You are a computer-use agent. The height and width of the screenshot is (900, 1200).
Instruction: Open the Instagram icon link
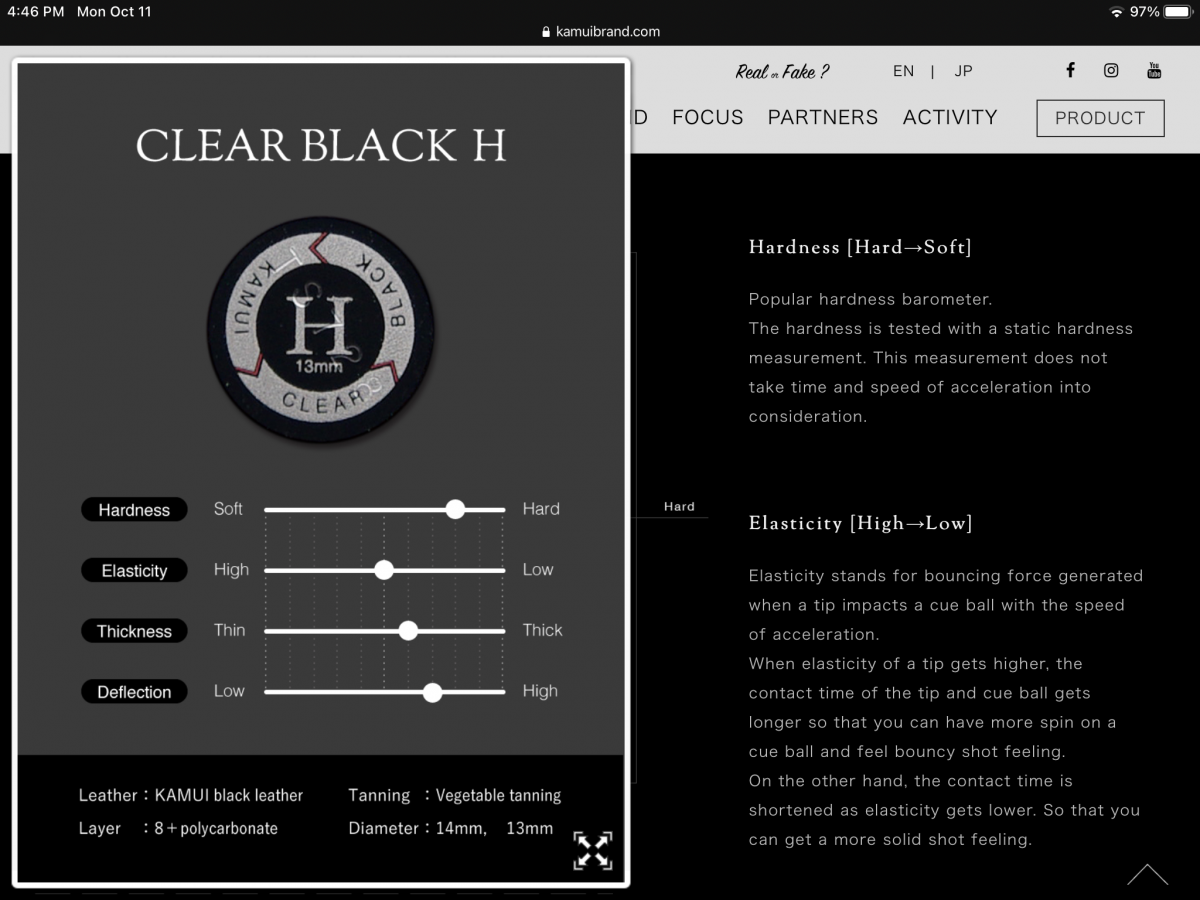pyautogui.click(x=1111, y=70)
